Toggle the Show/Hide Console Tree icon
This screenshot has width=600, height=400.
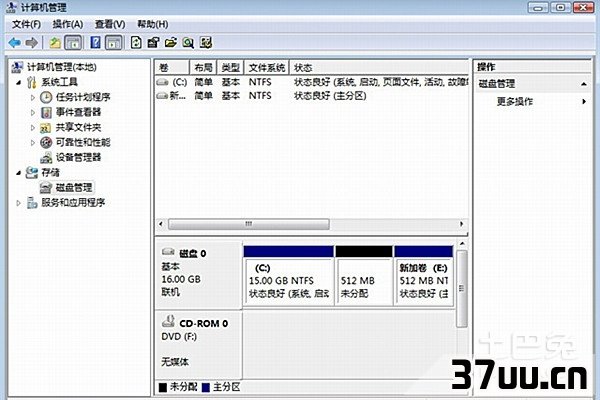(x=73, y=42)
